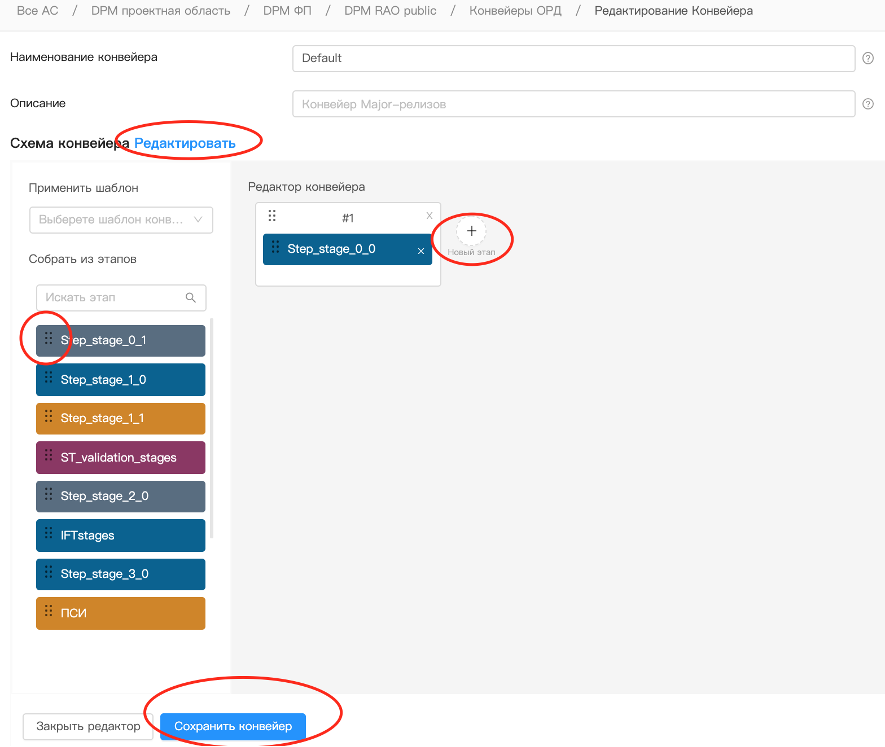Open the conveyor template dropdown
Image resolution: width=885 pixels, height=747 pixels.
click(x=121, y=220)
